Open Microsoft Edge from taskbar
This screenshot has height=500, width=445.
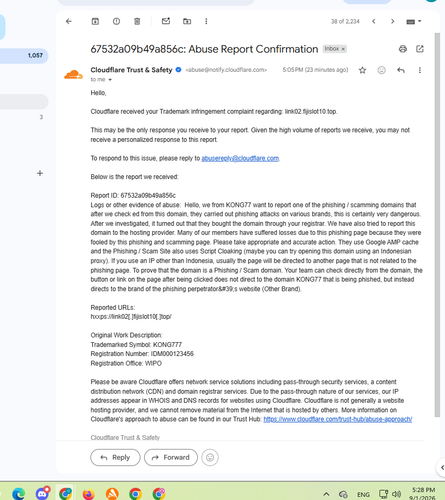(19, 493)
